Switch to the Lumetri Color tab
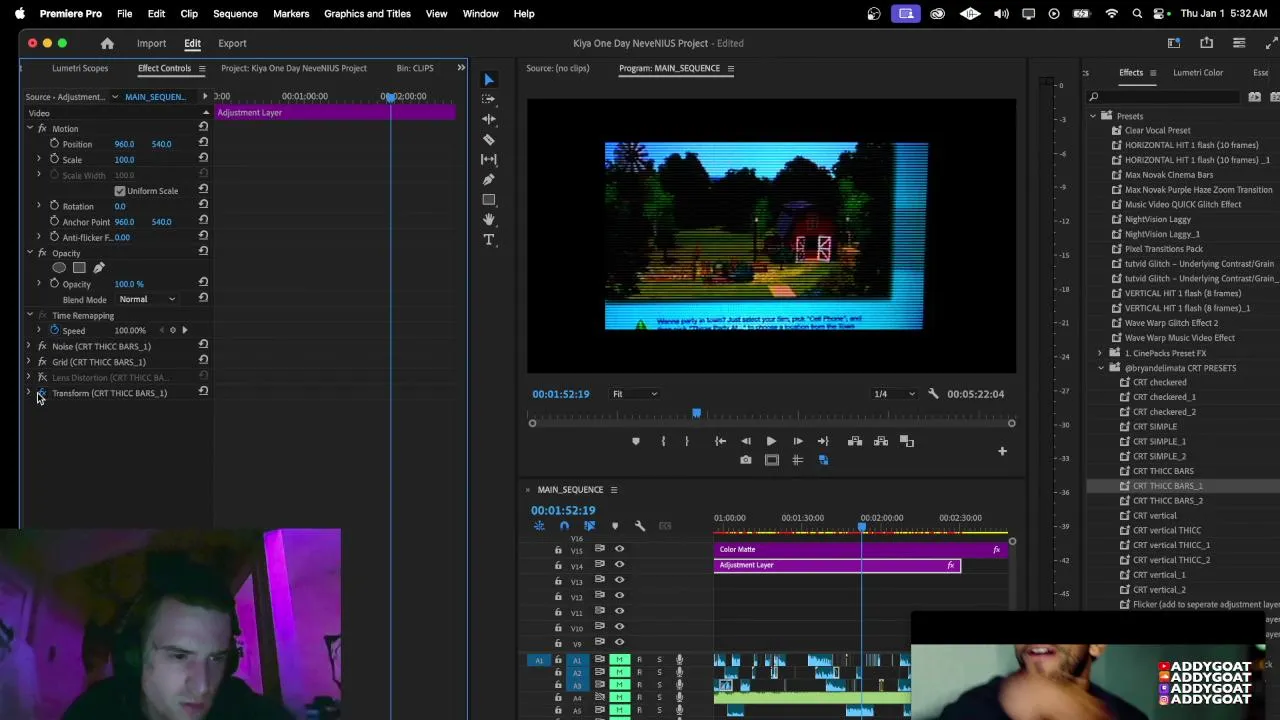1280x720 pixels. [x=1198, y=72]
